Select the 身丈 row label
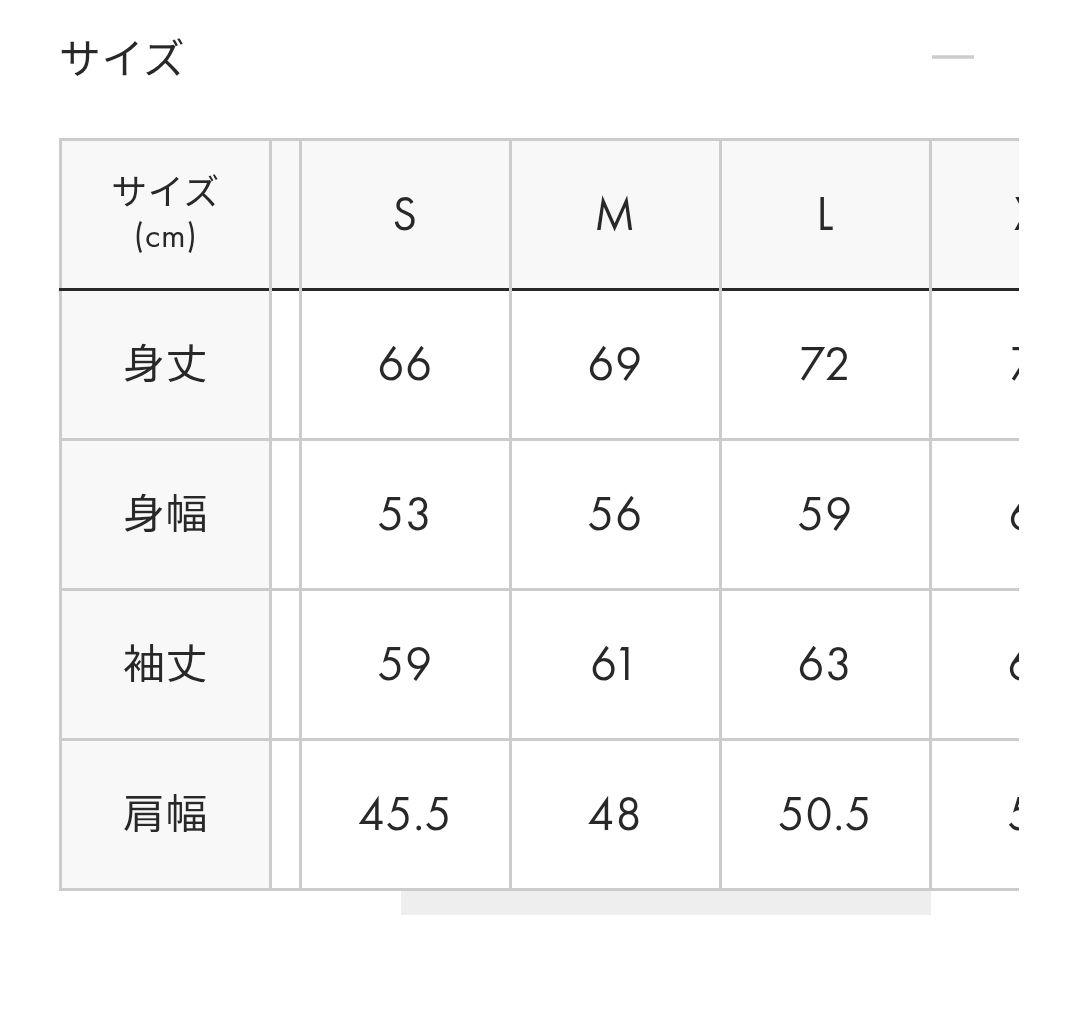The width and height of the screenshot is (1079, 1023). click(x=165, y=364)
